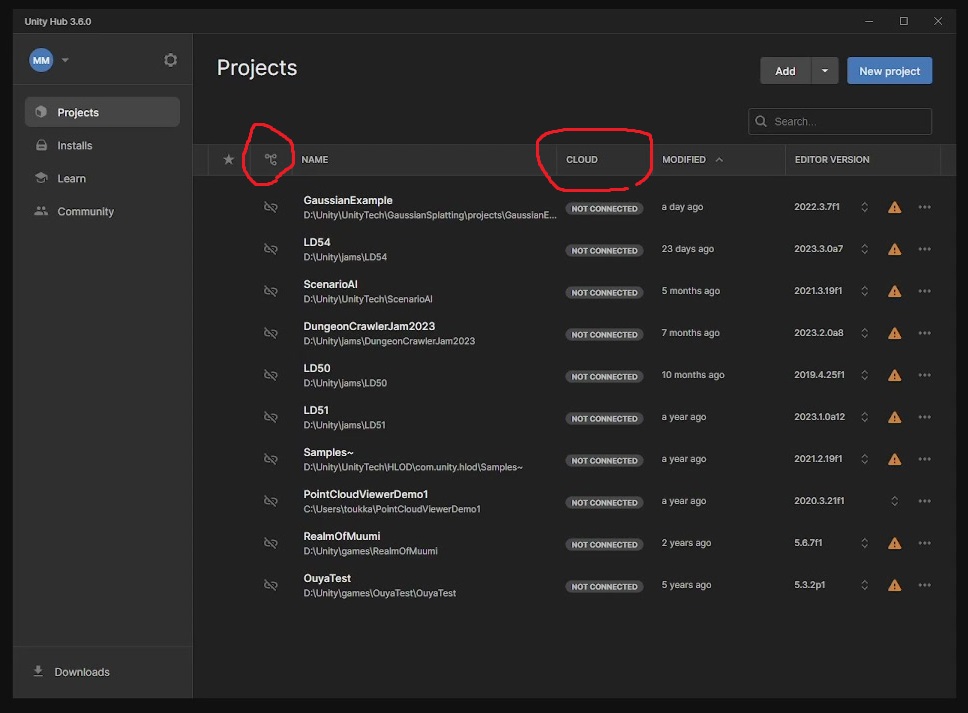Viewport: 968px width, 713px height.
Task: Click warning triangle on LD50 row
Action: pyautogui.click(x=895, y=375)
